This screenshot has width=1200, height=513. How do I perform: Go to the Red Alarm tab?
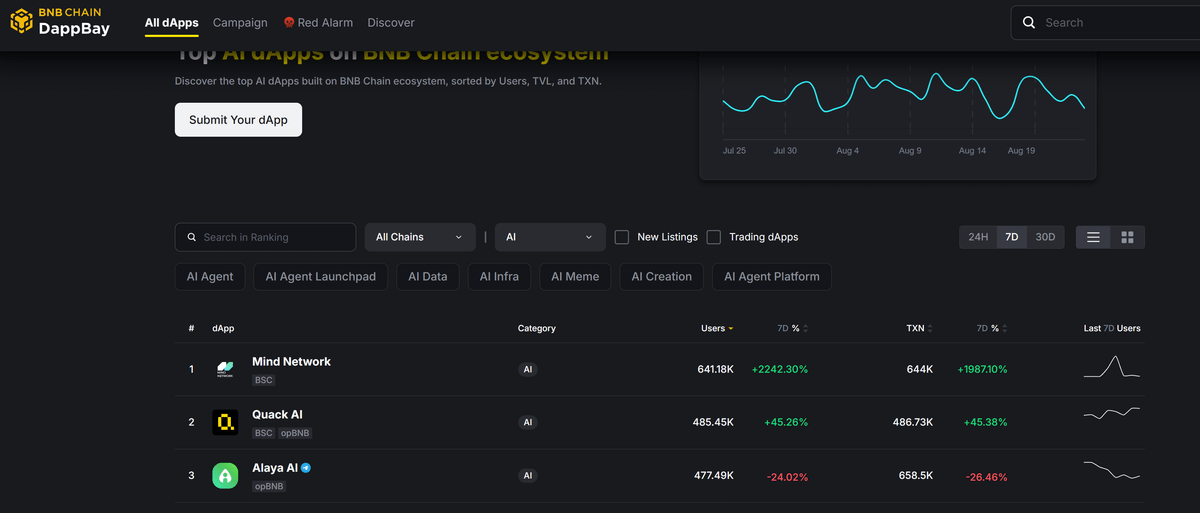318,22
